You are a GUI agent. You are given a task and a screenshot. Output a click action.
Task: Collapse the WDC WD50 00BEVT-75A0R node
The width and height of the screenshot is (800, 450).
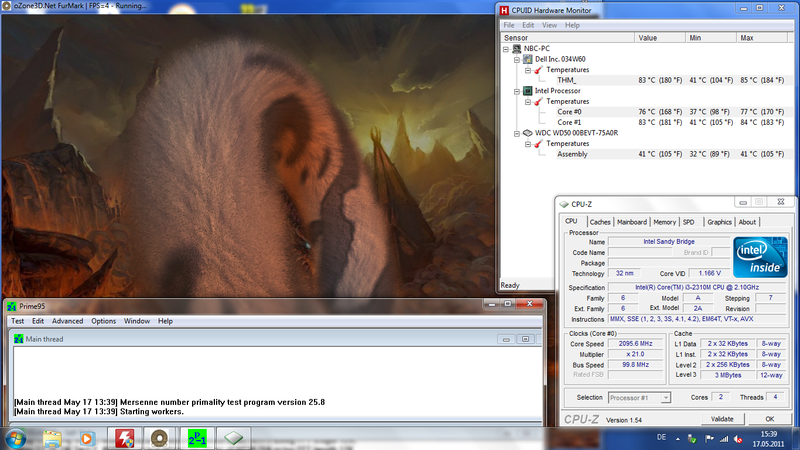pyautogui.click(x=517, y=134)
